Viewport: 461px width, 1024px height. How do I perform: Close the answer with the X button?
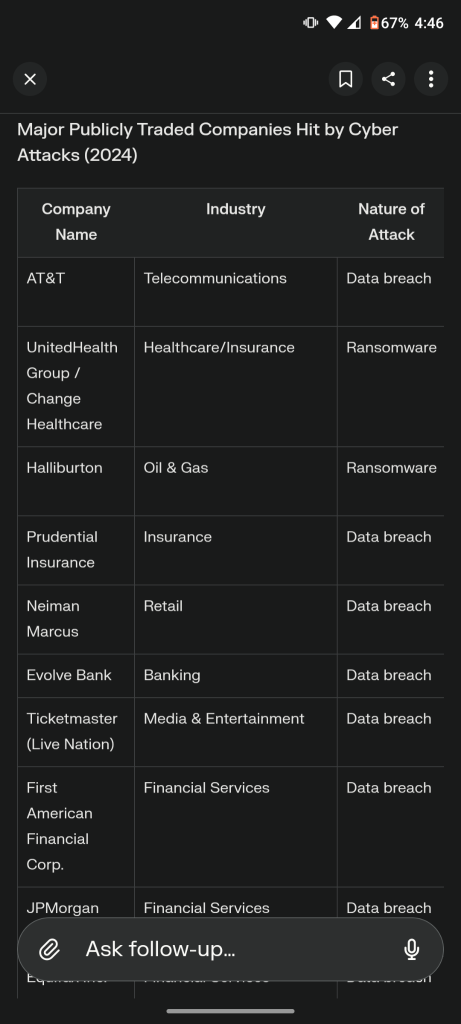pyautogui.click(x=30, y=80)
